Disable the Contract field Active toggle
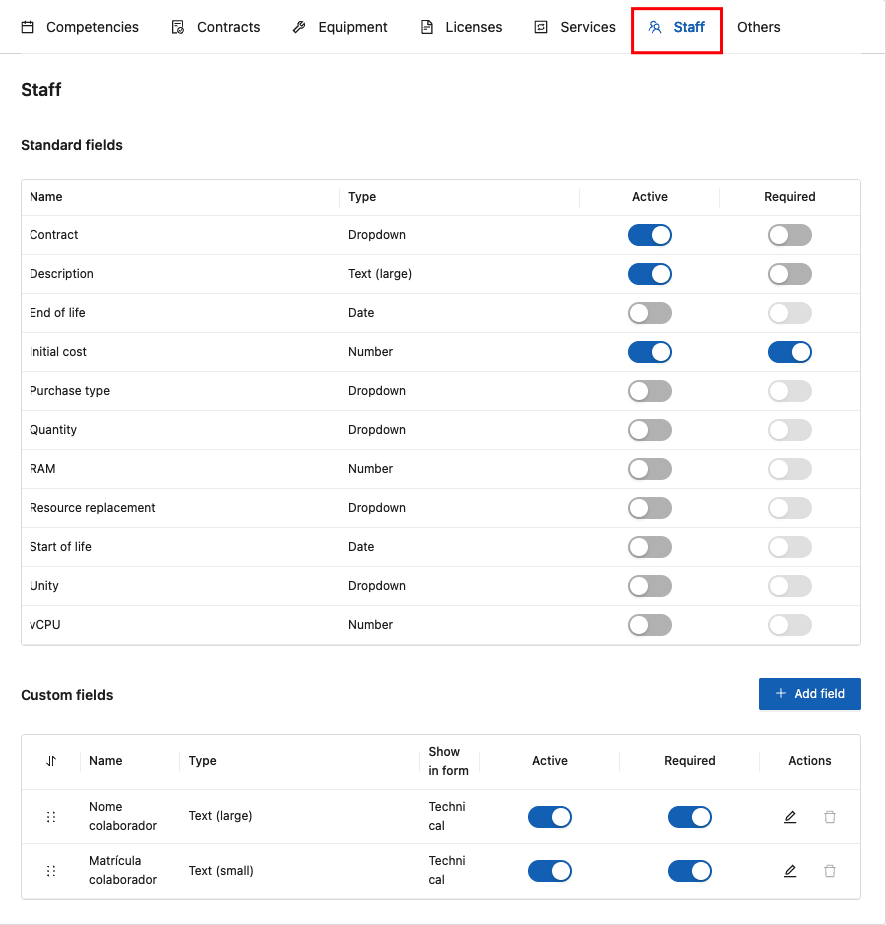886x925 pixels. 650,235
